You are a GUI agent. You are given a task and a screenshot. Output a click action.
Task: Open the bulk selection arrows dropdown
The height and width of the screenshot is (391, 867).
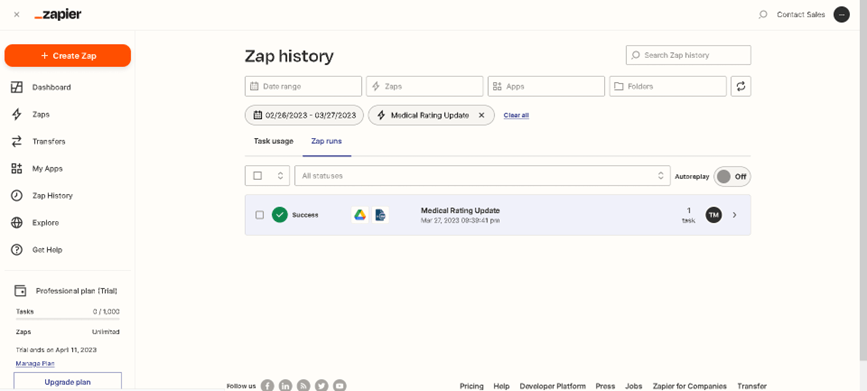pos(280,176)
